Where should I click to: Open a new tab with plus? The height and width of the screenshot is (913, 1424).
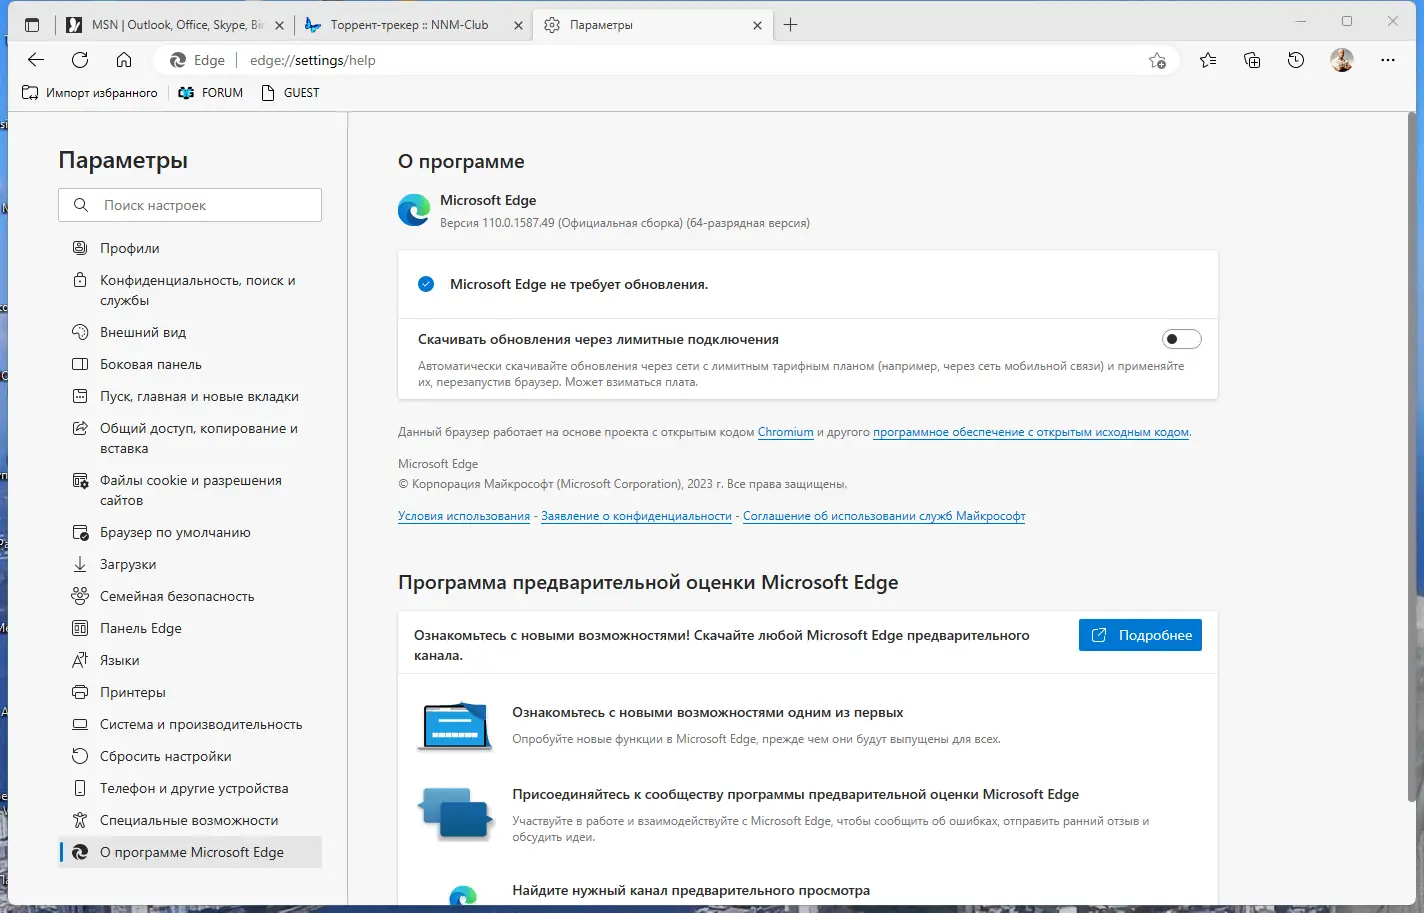coord(790,25)
